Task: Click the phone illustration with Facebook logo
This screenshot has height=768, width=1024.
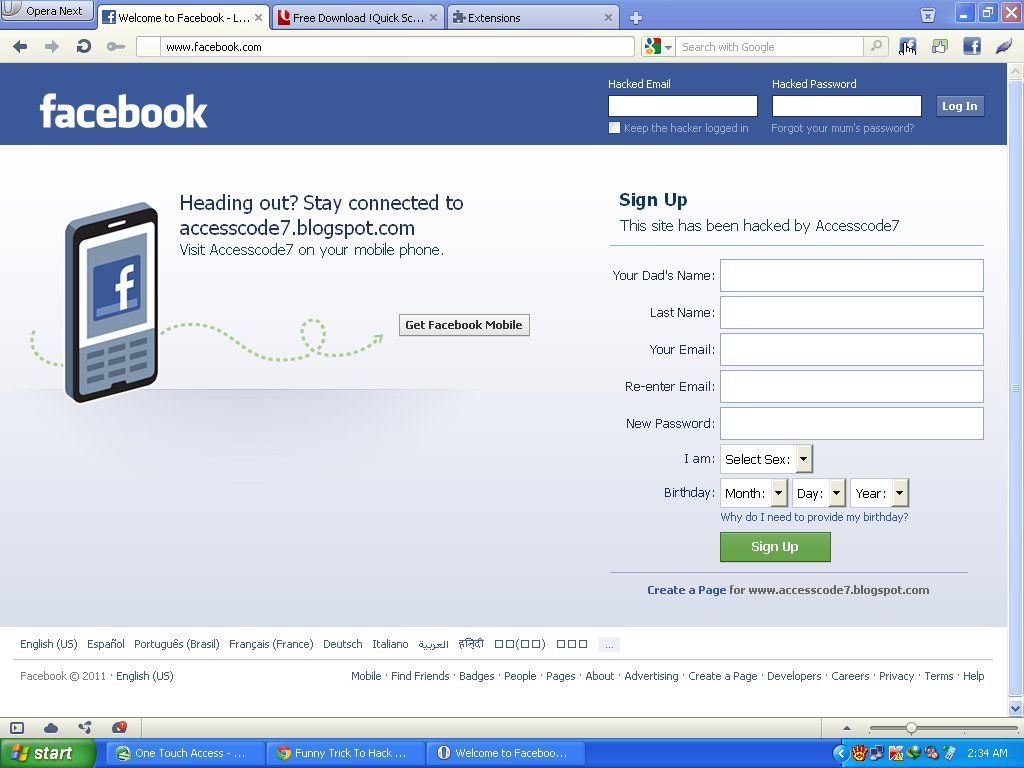Action: [x=111, y=302]
